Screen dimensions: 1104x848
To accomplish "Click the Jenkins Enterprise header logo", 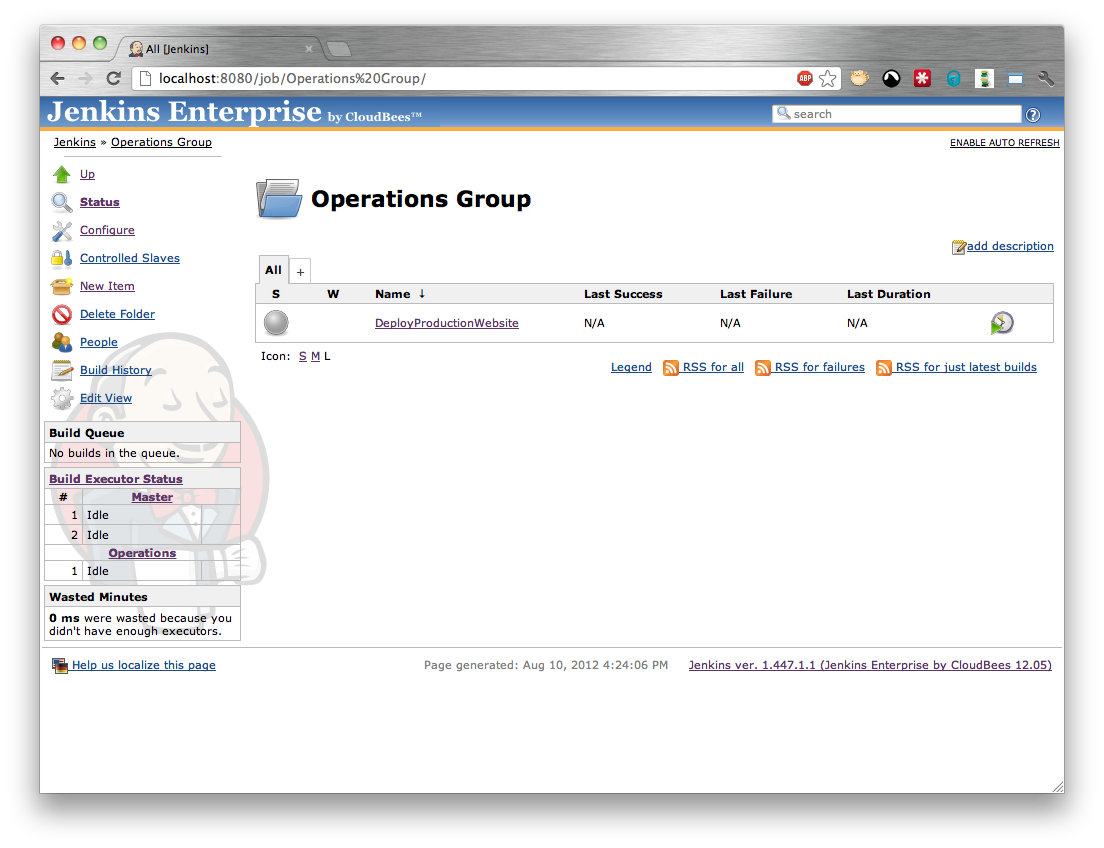I will 234,113.
